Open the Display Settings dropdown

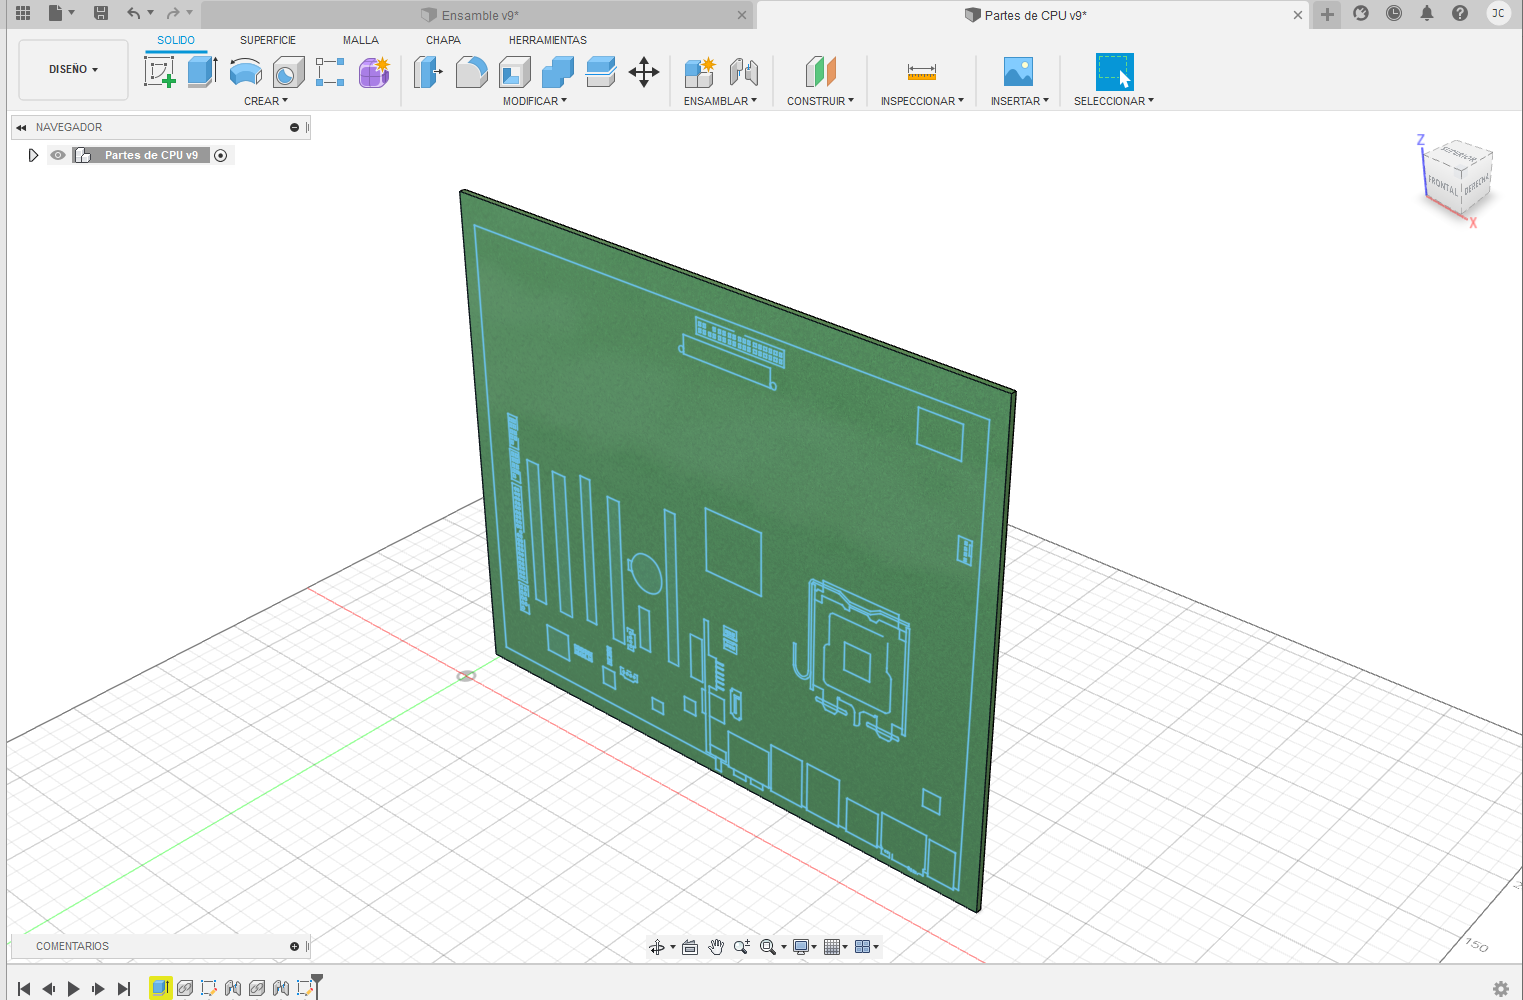click(x=804, y=947)
